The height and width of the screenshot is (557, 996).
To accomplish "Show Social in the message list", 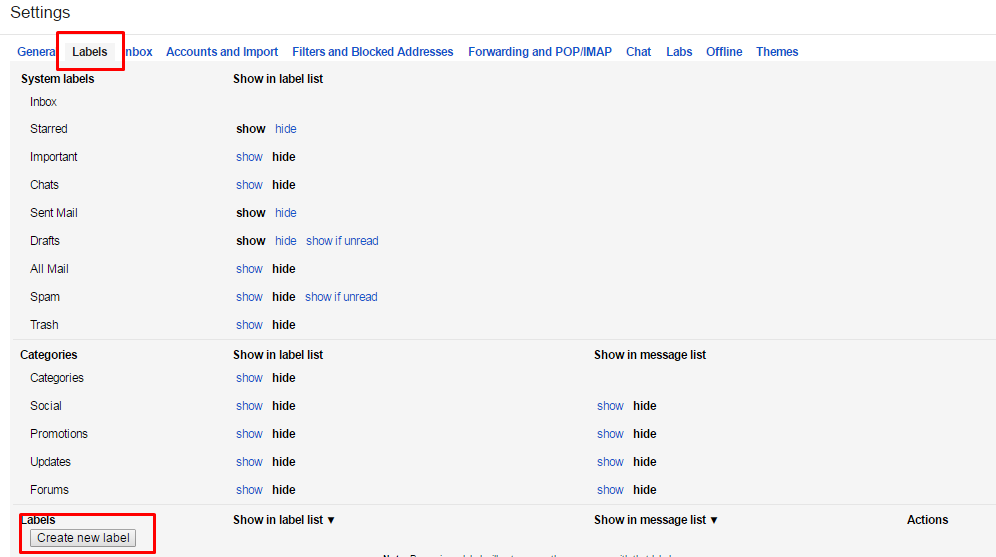I will point(610,406).
